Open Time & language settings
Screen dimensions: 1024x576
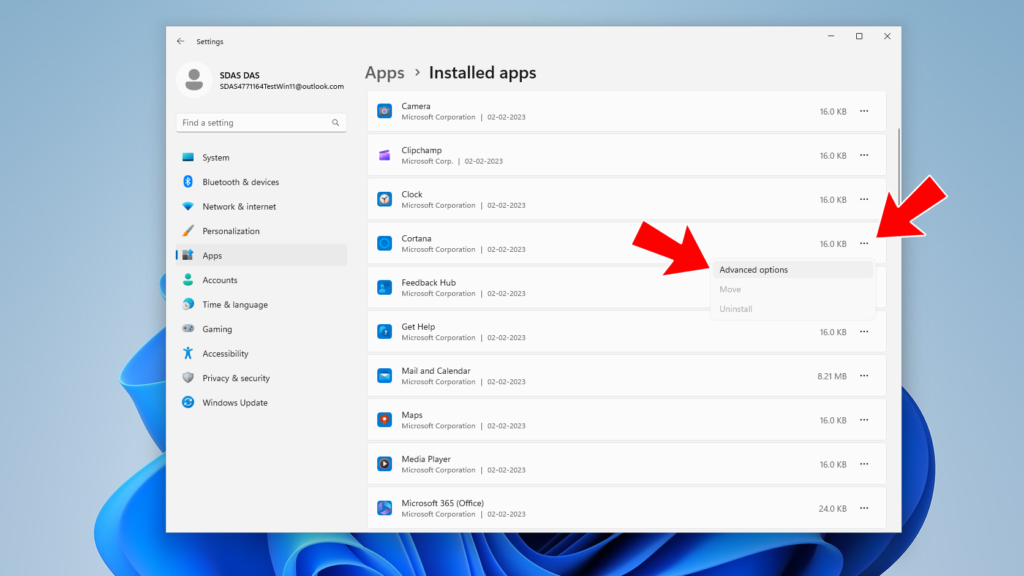(261, 304)
